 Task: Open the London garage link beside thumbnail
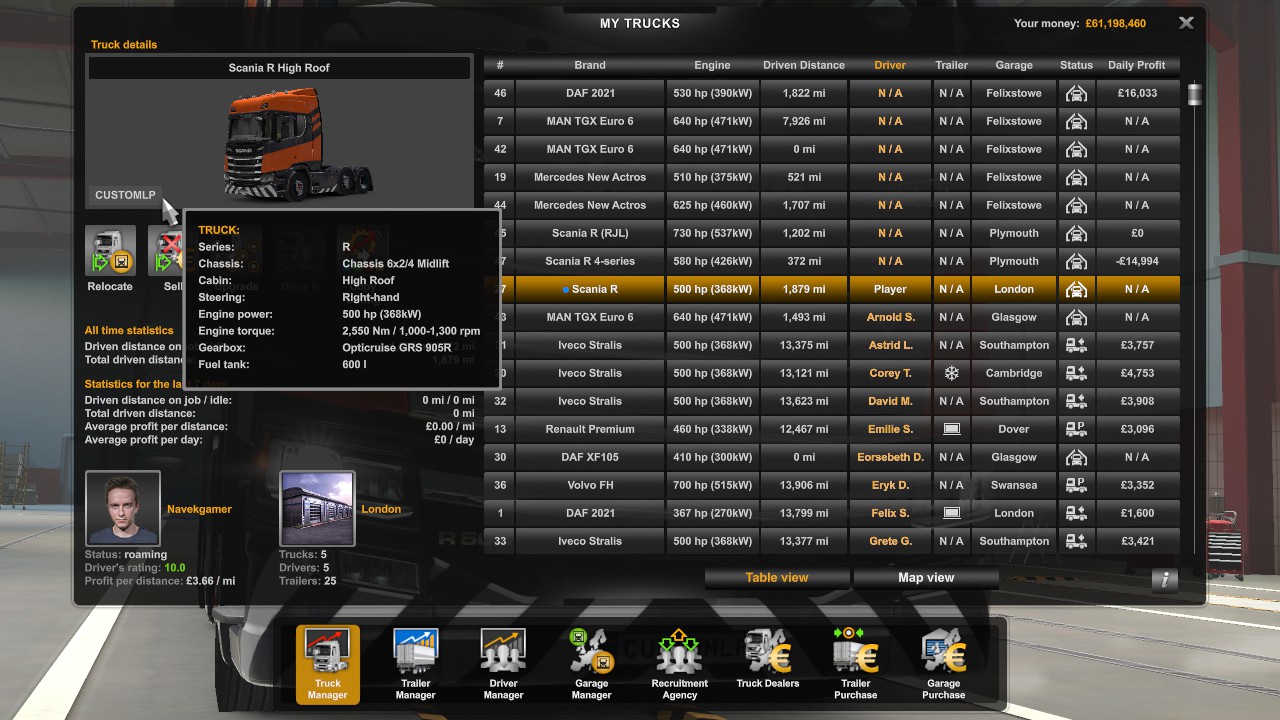[x=381, y=509]
